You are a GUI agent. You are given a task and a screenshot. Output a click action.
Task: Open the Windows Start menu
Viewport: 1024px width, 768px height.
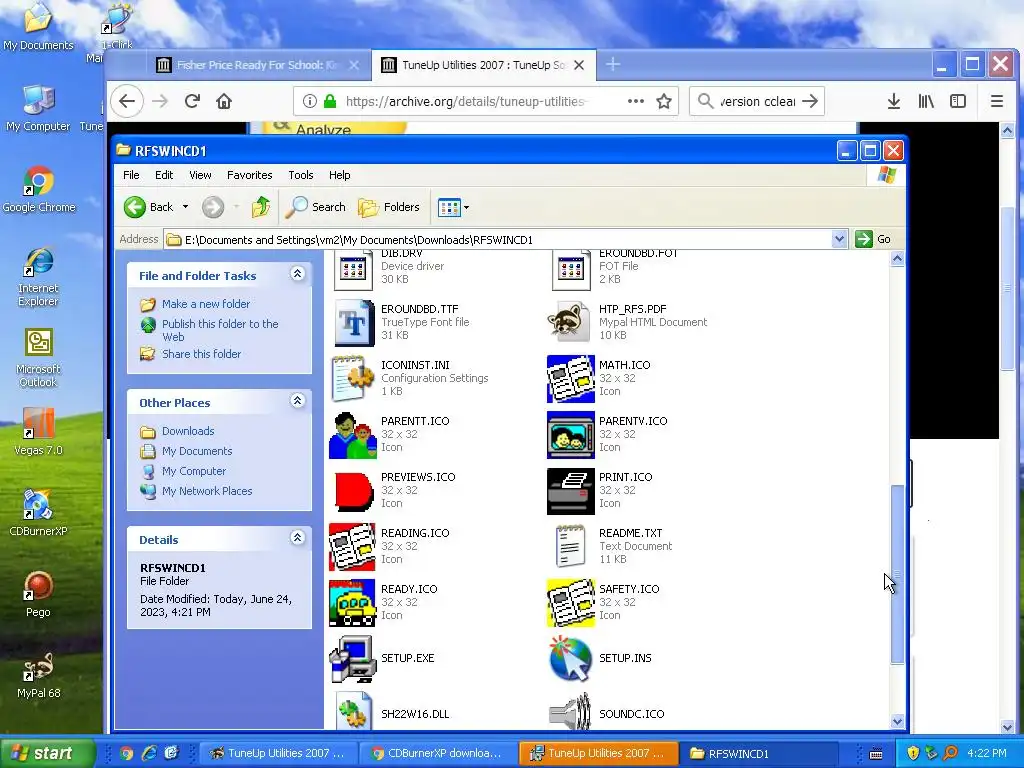tap(47, 753)
